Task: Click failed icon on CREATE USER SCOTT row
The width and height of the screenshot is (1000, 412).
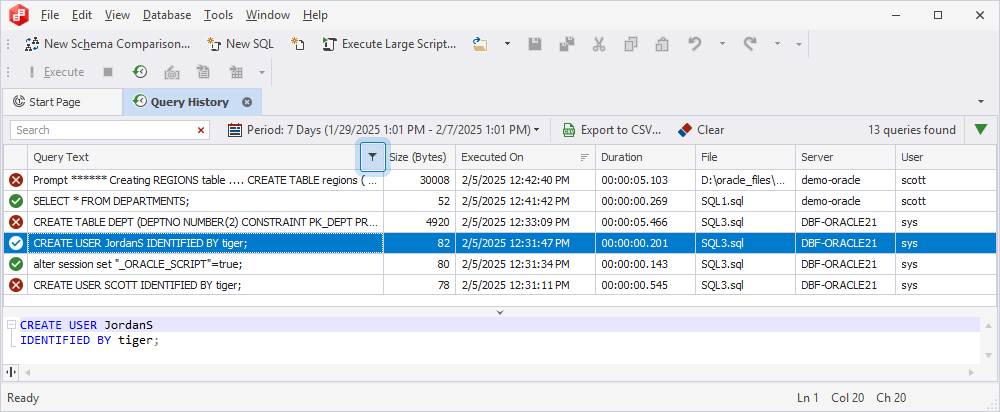Action: [16, 284]
